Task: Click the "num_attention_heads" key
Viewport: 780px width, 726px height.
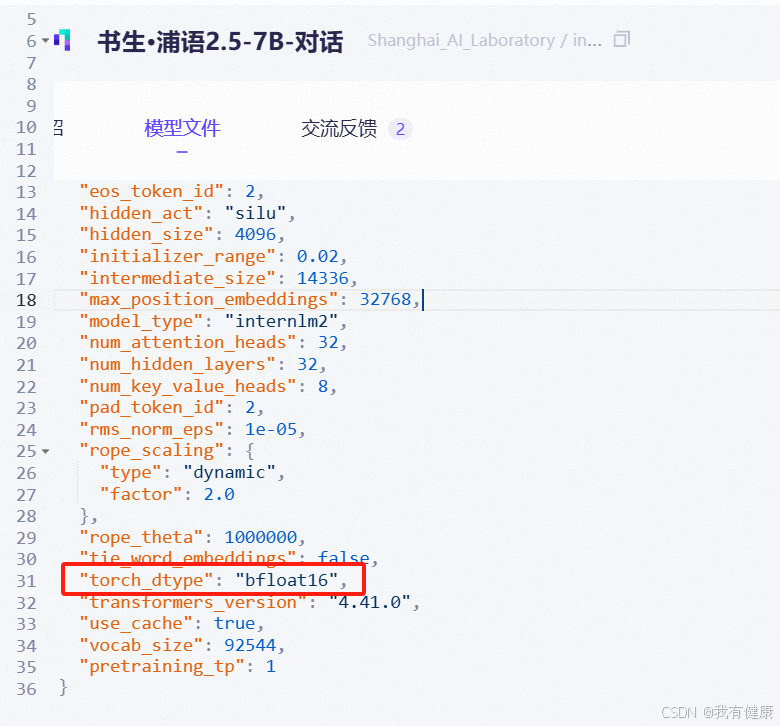Action: point(188,343)
